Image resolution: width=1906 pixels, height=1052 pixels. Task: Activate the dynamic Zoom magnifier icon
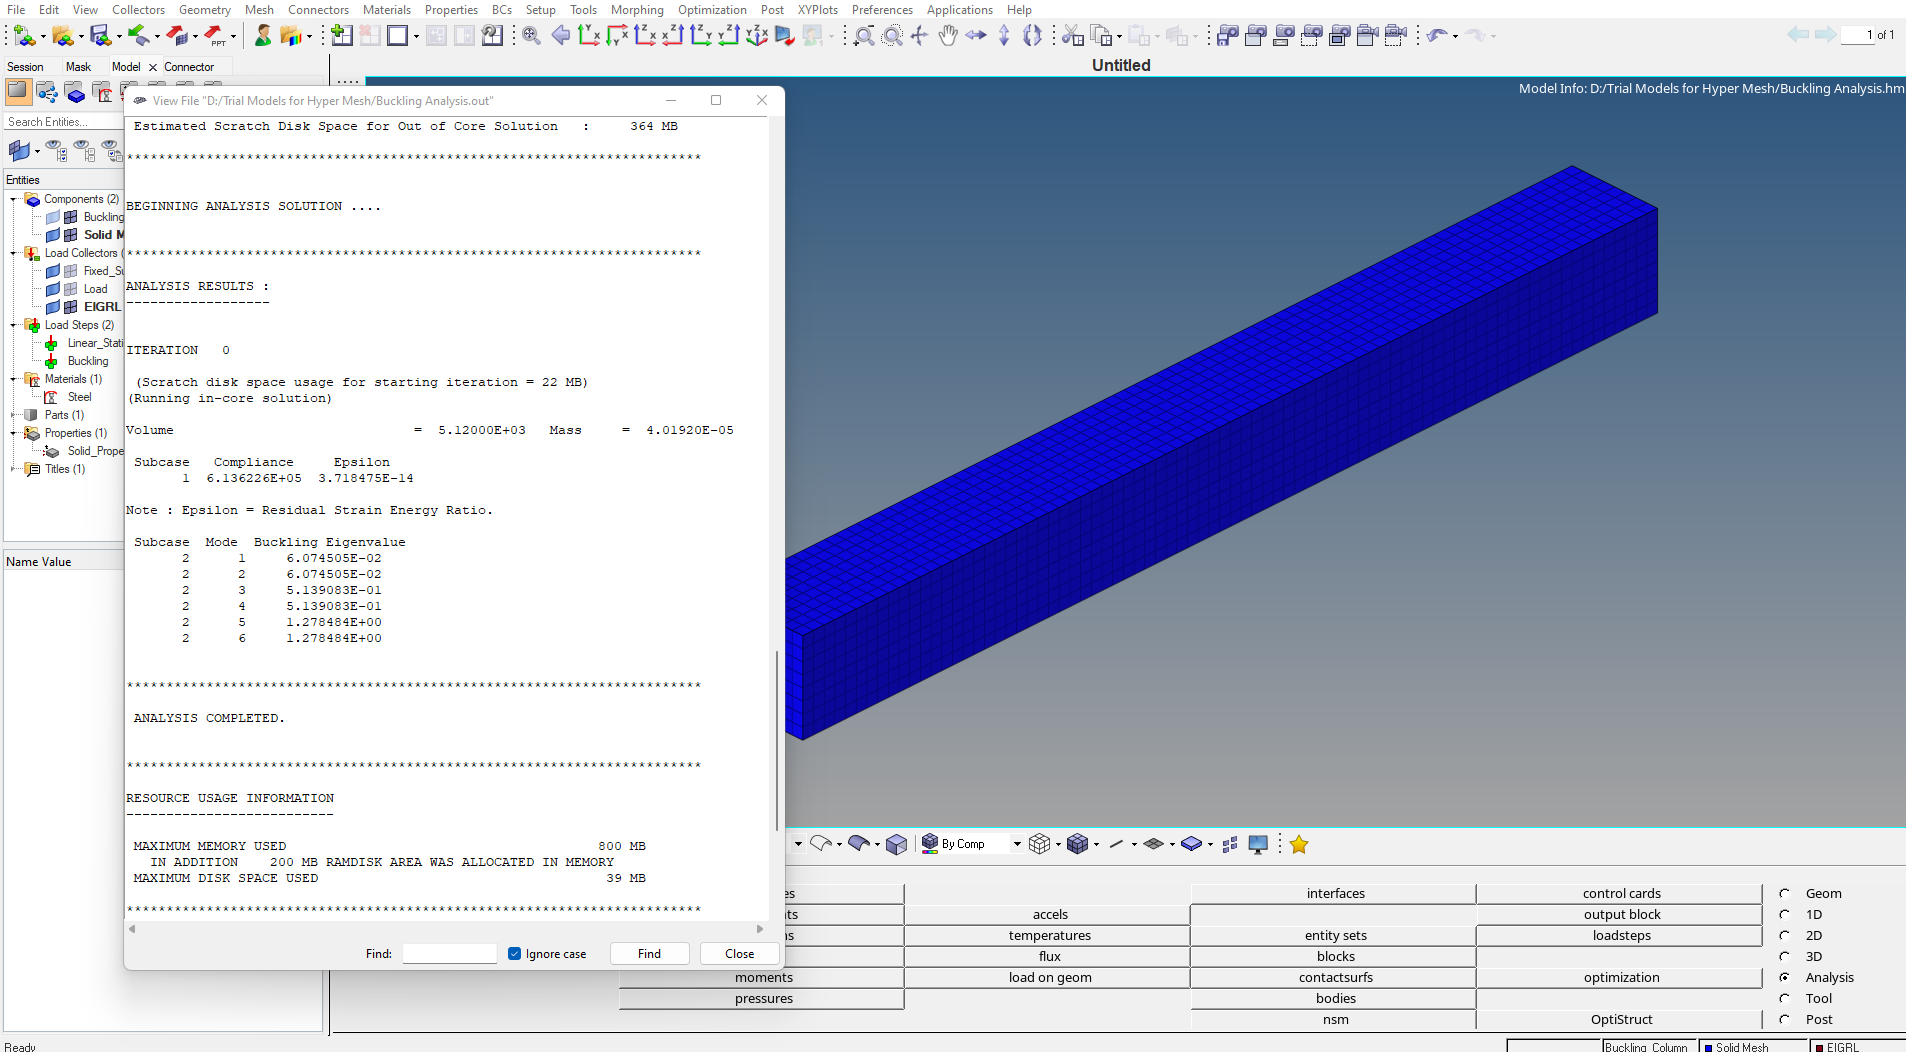point(892,36)
